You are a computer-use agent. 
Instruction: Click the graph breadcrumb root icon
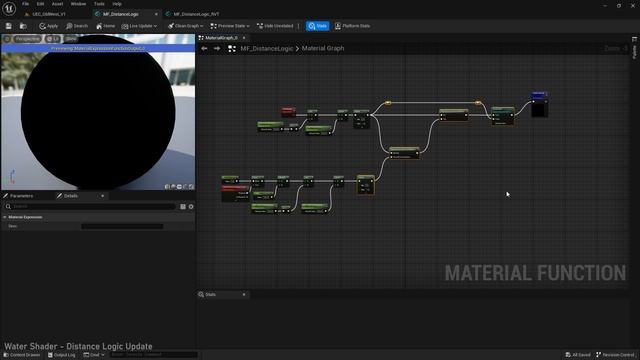click(x=232, y=49)
